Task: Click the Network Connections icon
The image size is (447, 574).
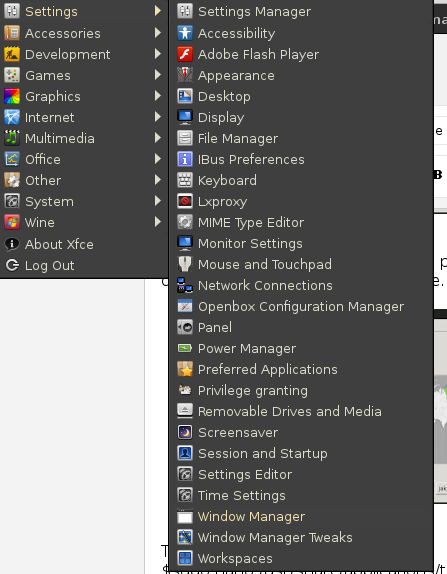Action: coord(185,285)
